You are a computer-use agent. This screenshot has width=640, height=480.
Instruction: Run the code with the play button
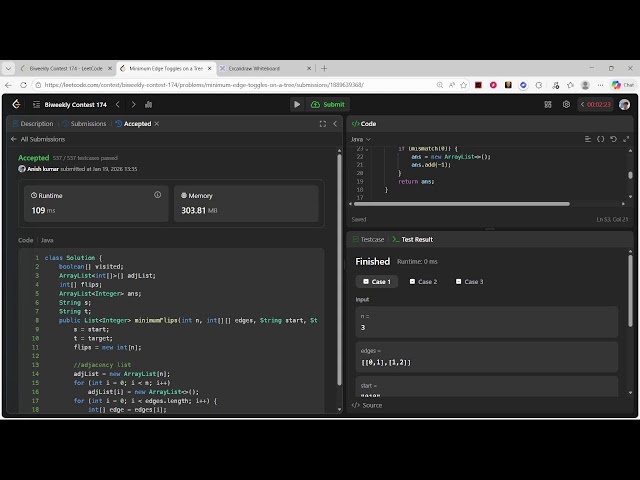297,104
